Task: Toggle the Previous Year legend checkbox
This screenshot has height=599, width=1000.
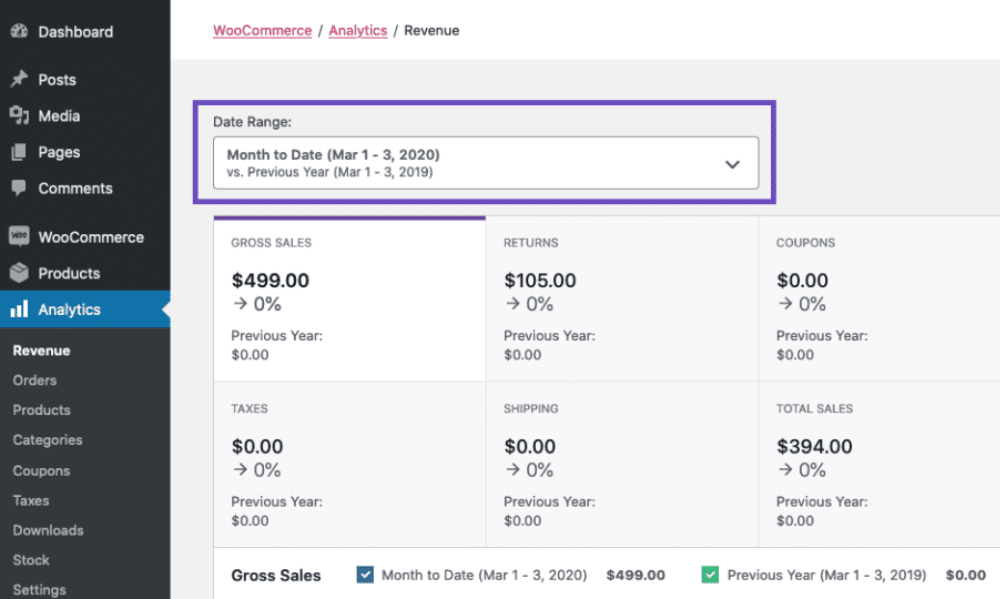Action: point(710,575)
